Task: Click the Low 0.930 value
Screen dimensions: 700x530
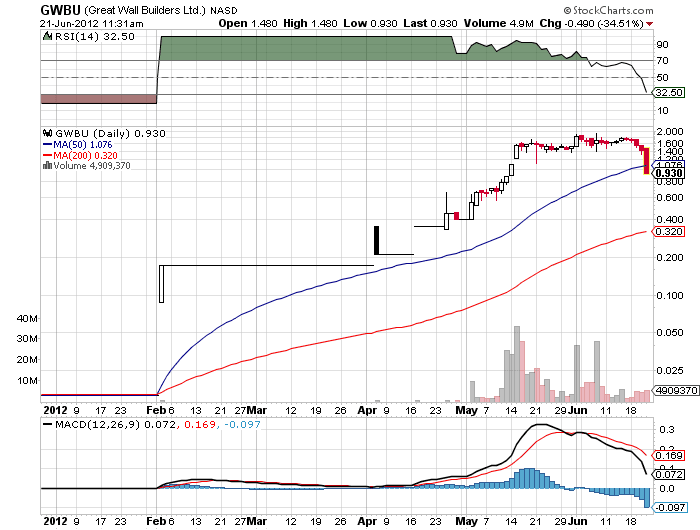Action: pos(370,23)
